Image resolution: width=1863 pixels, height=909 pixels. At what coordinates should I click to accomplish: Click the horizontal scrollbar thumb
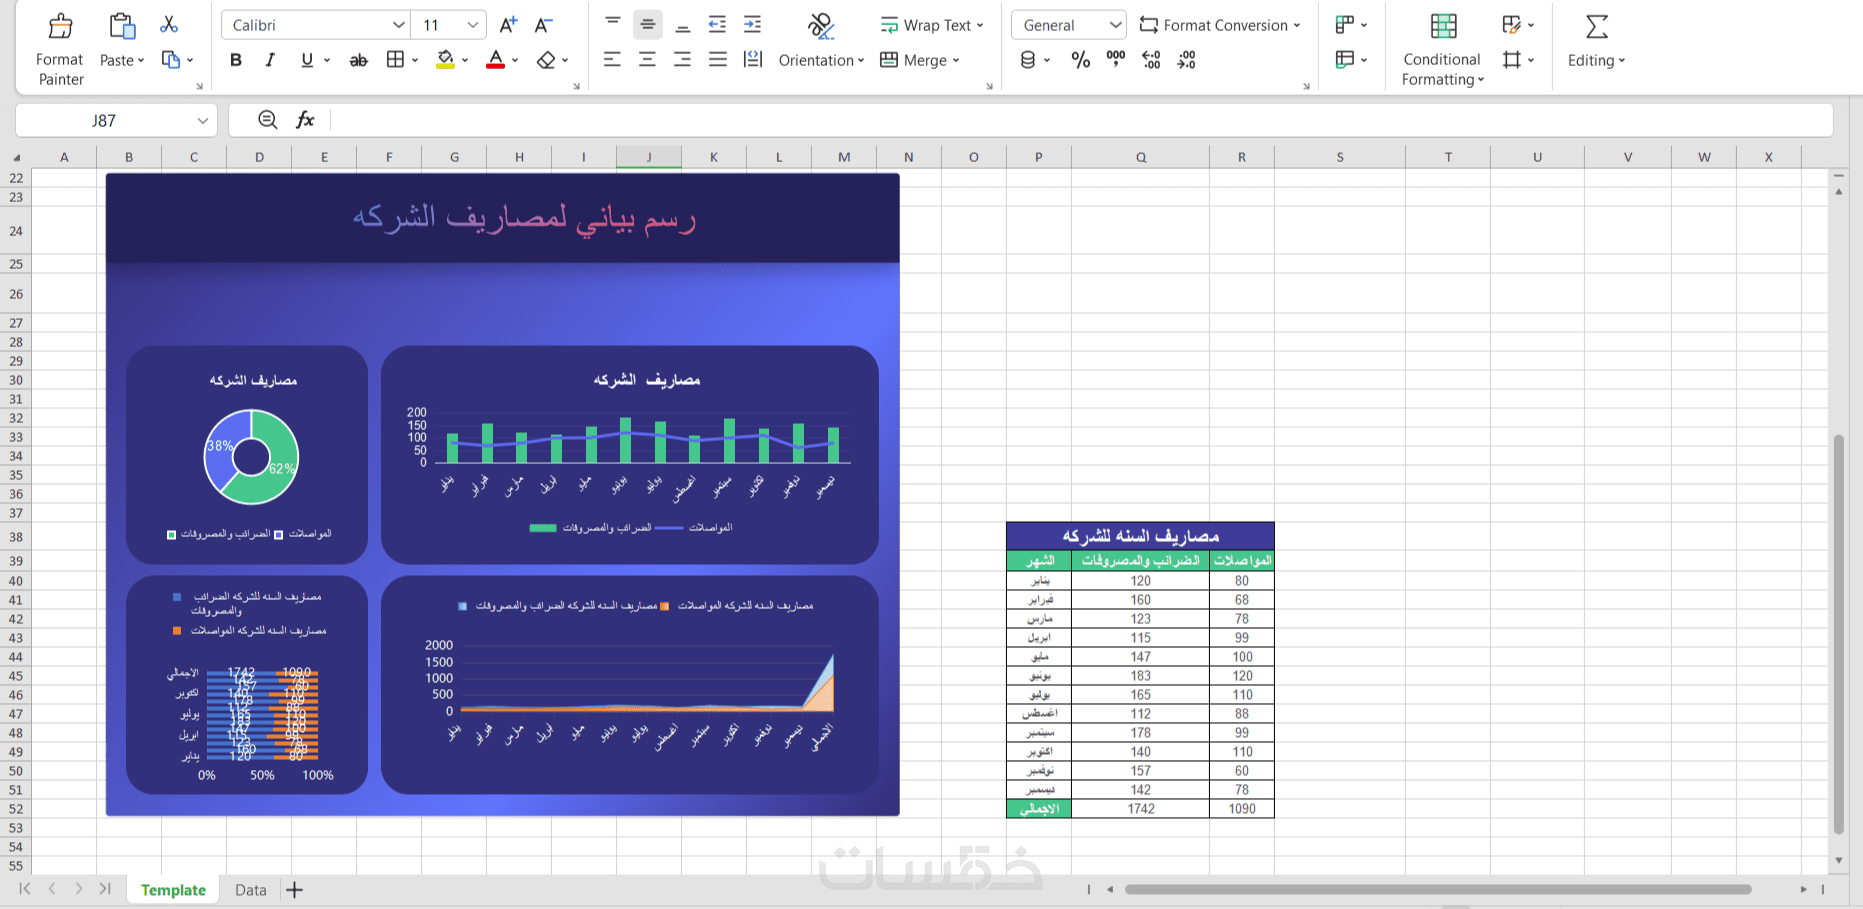1438,889
